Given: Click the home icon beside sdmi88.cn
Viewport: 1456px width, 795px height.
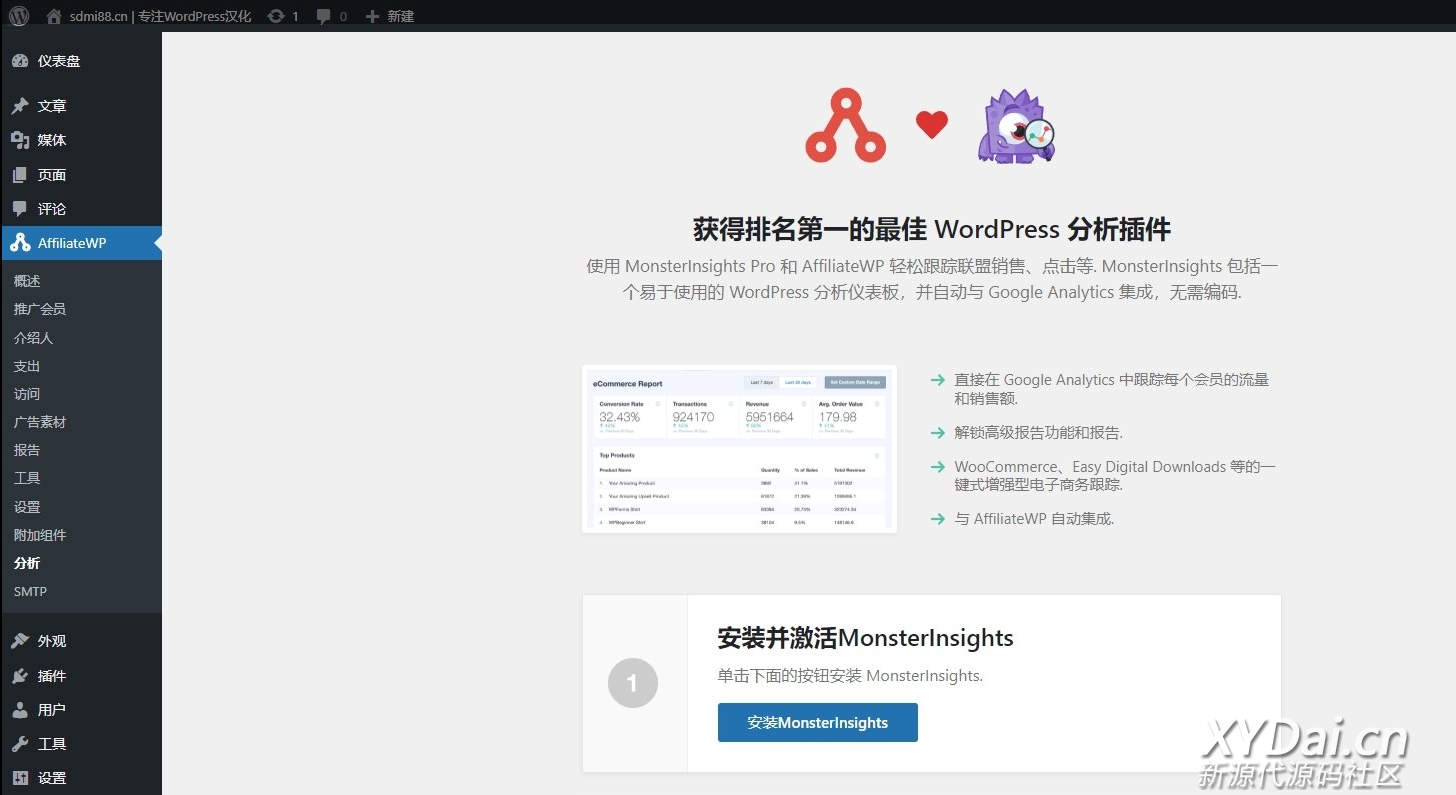Looking at the screenshot, I should click(x=55, y=16).
